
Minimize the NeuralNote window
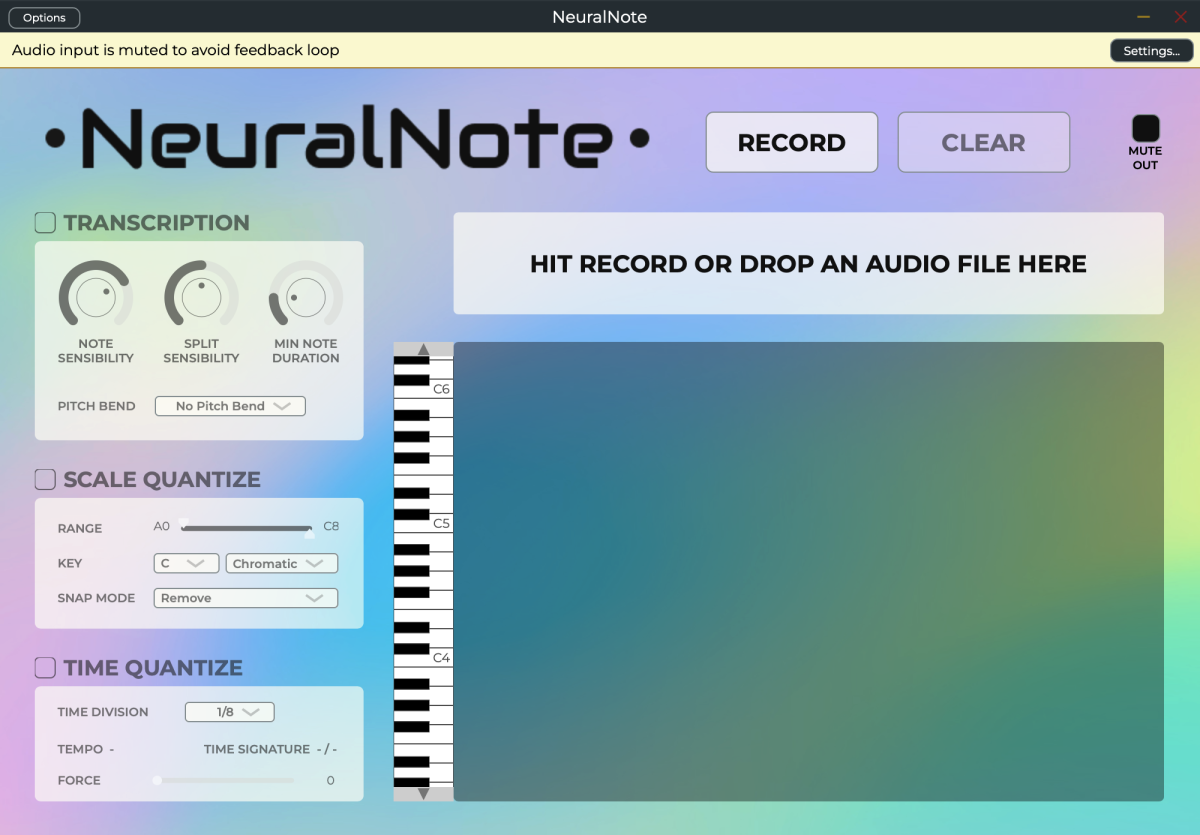1144,17
